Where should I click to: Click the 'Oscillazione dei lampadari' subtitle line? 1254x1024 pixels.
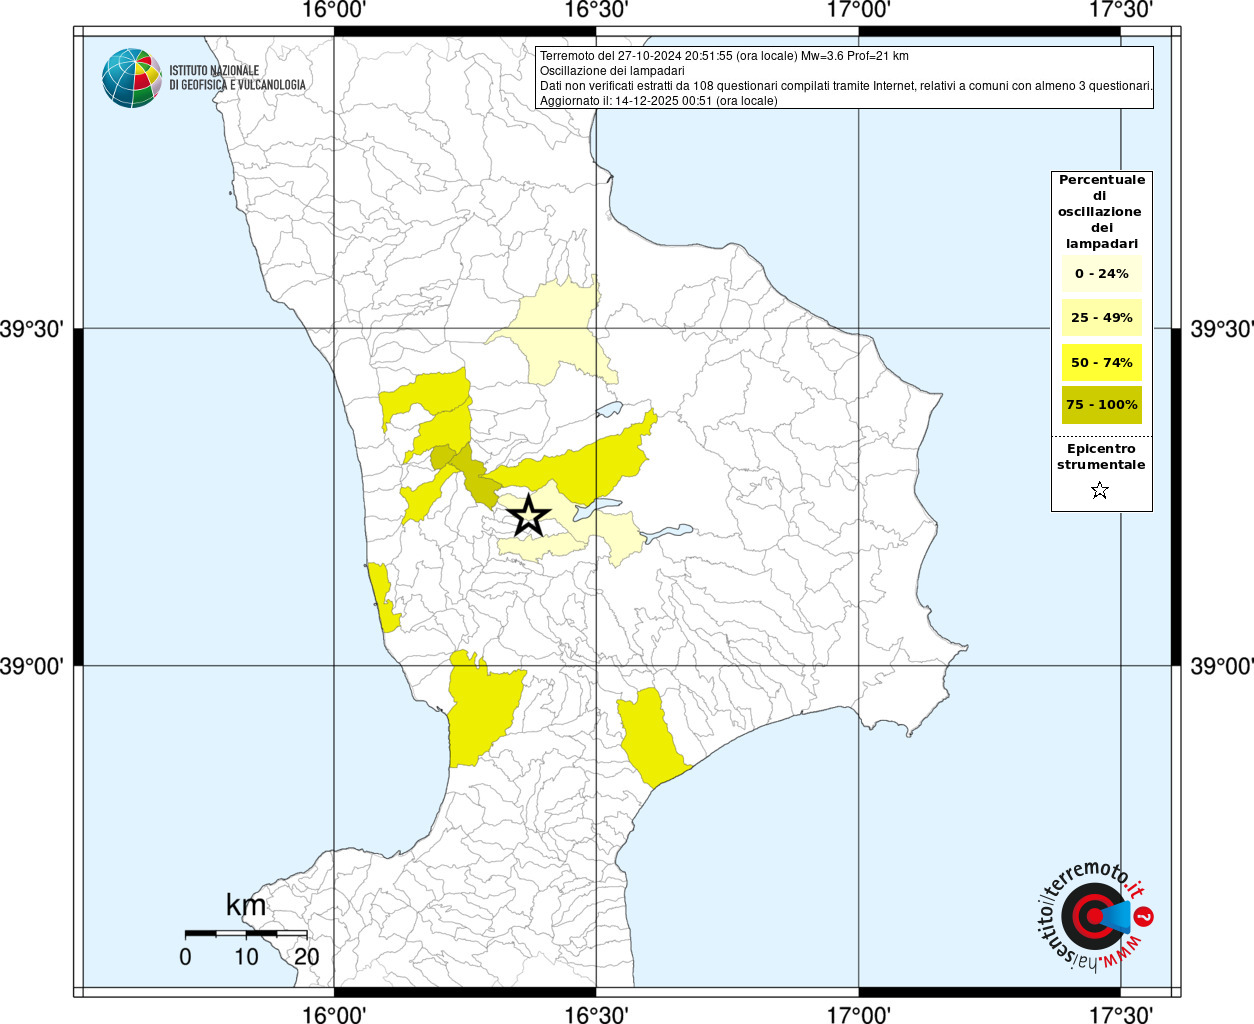coord(612,71)
